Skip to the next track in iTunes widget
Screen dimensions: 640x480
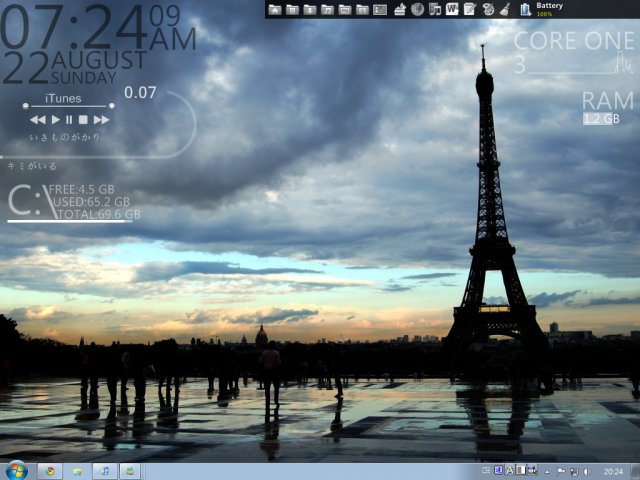[x=101, y=120]
